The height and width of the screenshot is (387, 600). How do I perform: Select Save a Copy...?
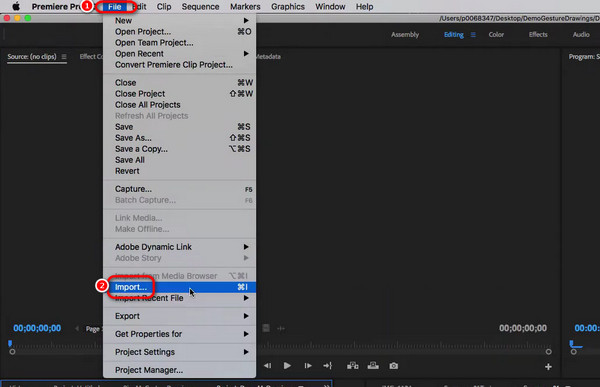[179, 149]
